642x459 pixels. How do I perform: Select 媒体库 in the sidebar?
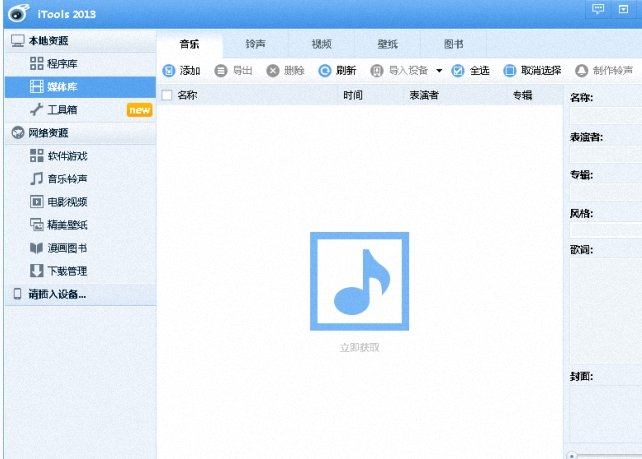[80, 86]
